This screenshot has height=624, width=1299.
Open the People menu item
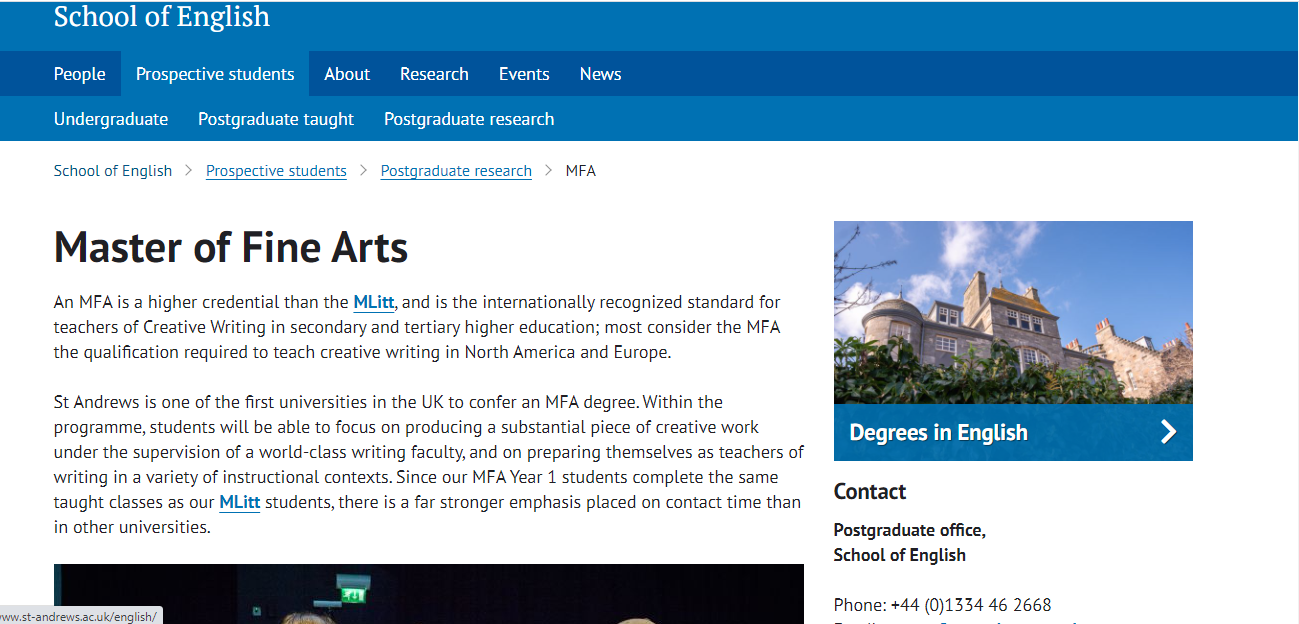click(x=80, y=74)
